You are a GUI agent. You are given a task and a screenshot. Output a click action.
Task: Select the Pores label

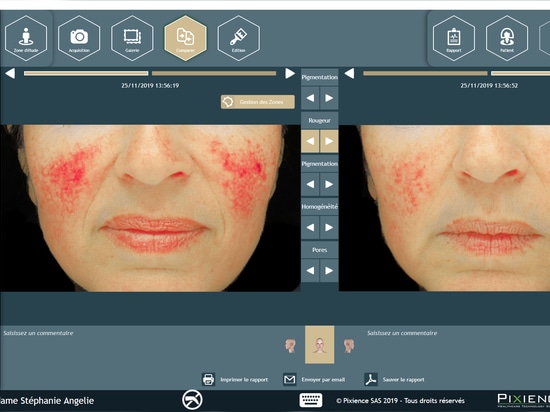pyautogui.click(x=320, y=250)
